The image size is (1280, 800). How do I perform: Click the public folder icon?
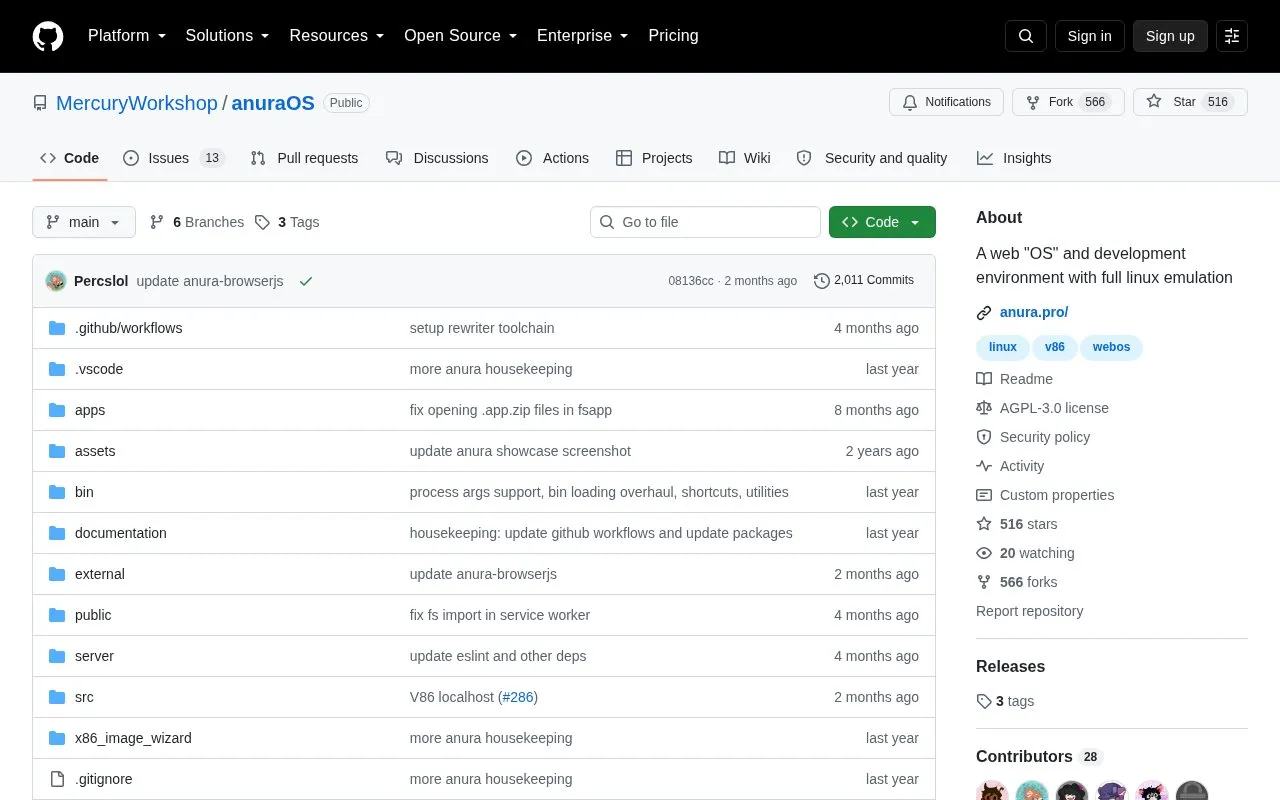57,615
